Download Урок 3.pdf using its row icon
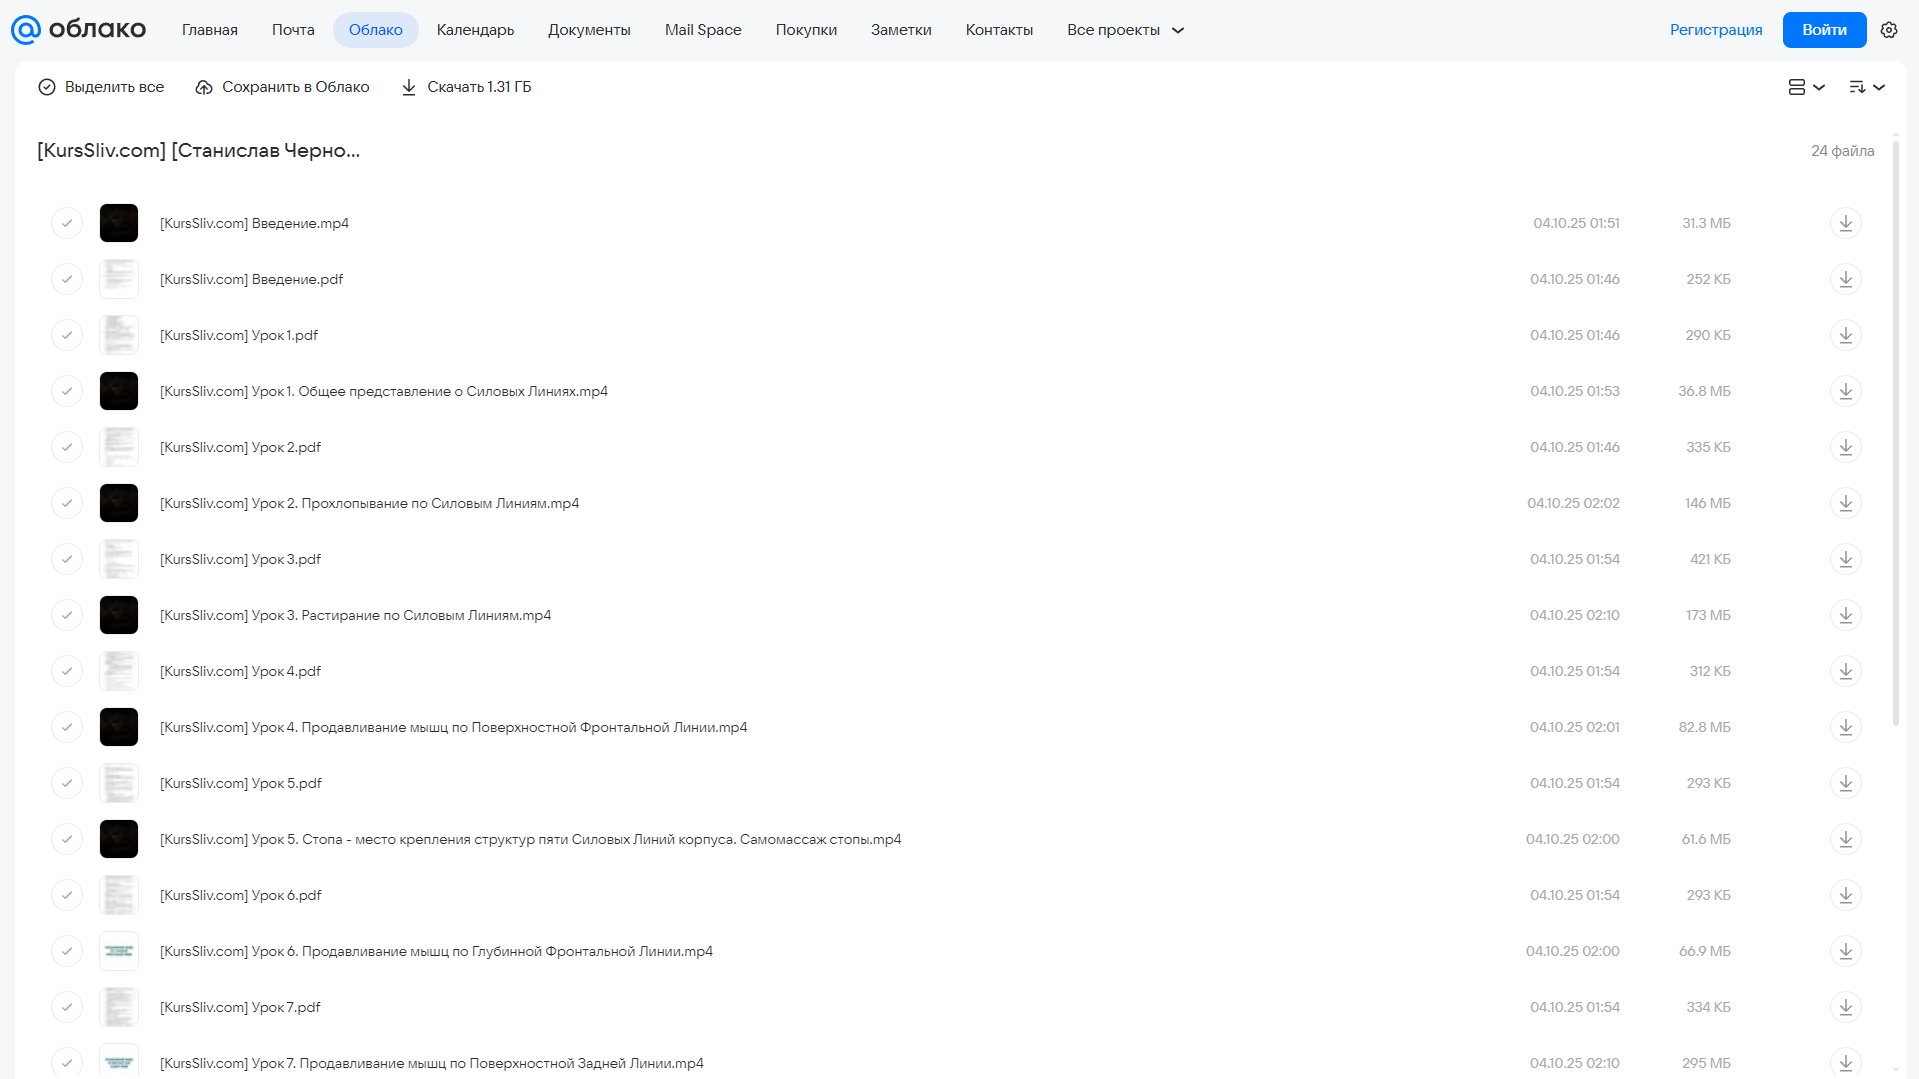This screenshot has width=1919, height=1079. click(x=1845, y=559)
